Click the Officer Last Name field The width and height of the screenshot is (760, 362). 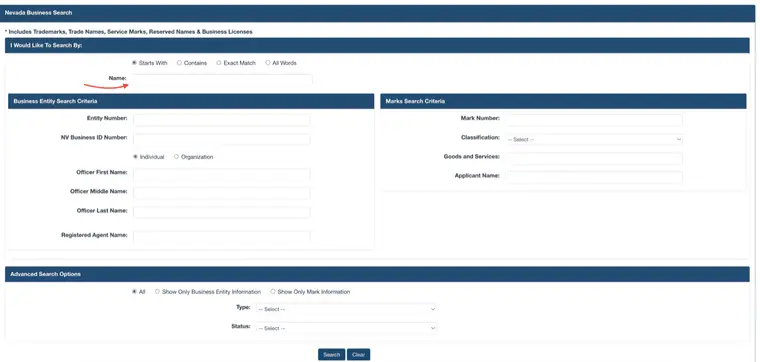(222, 212)
